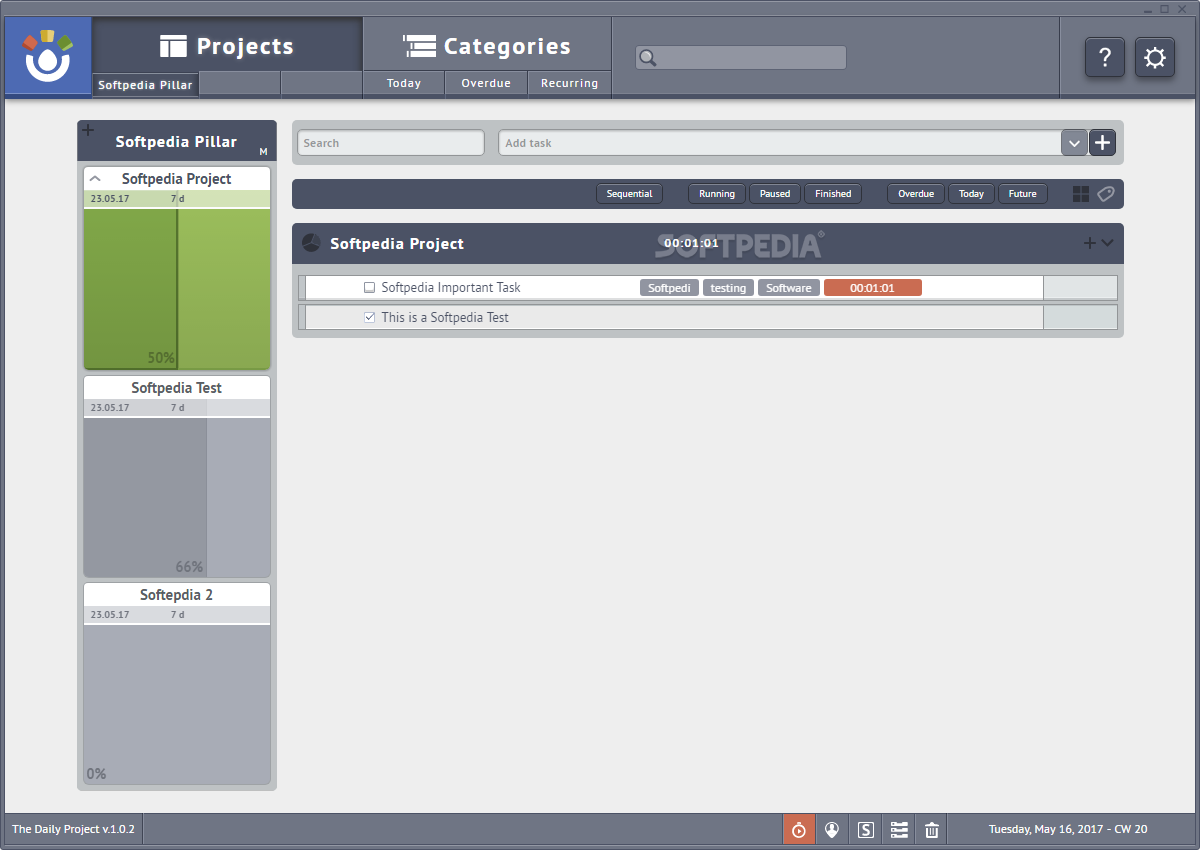This screenshot has height=850, width=1200.
Task: Open the help question mark button
Action: pyautogui.click(x=1105, y=58)
